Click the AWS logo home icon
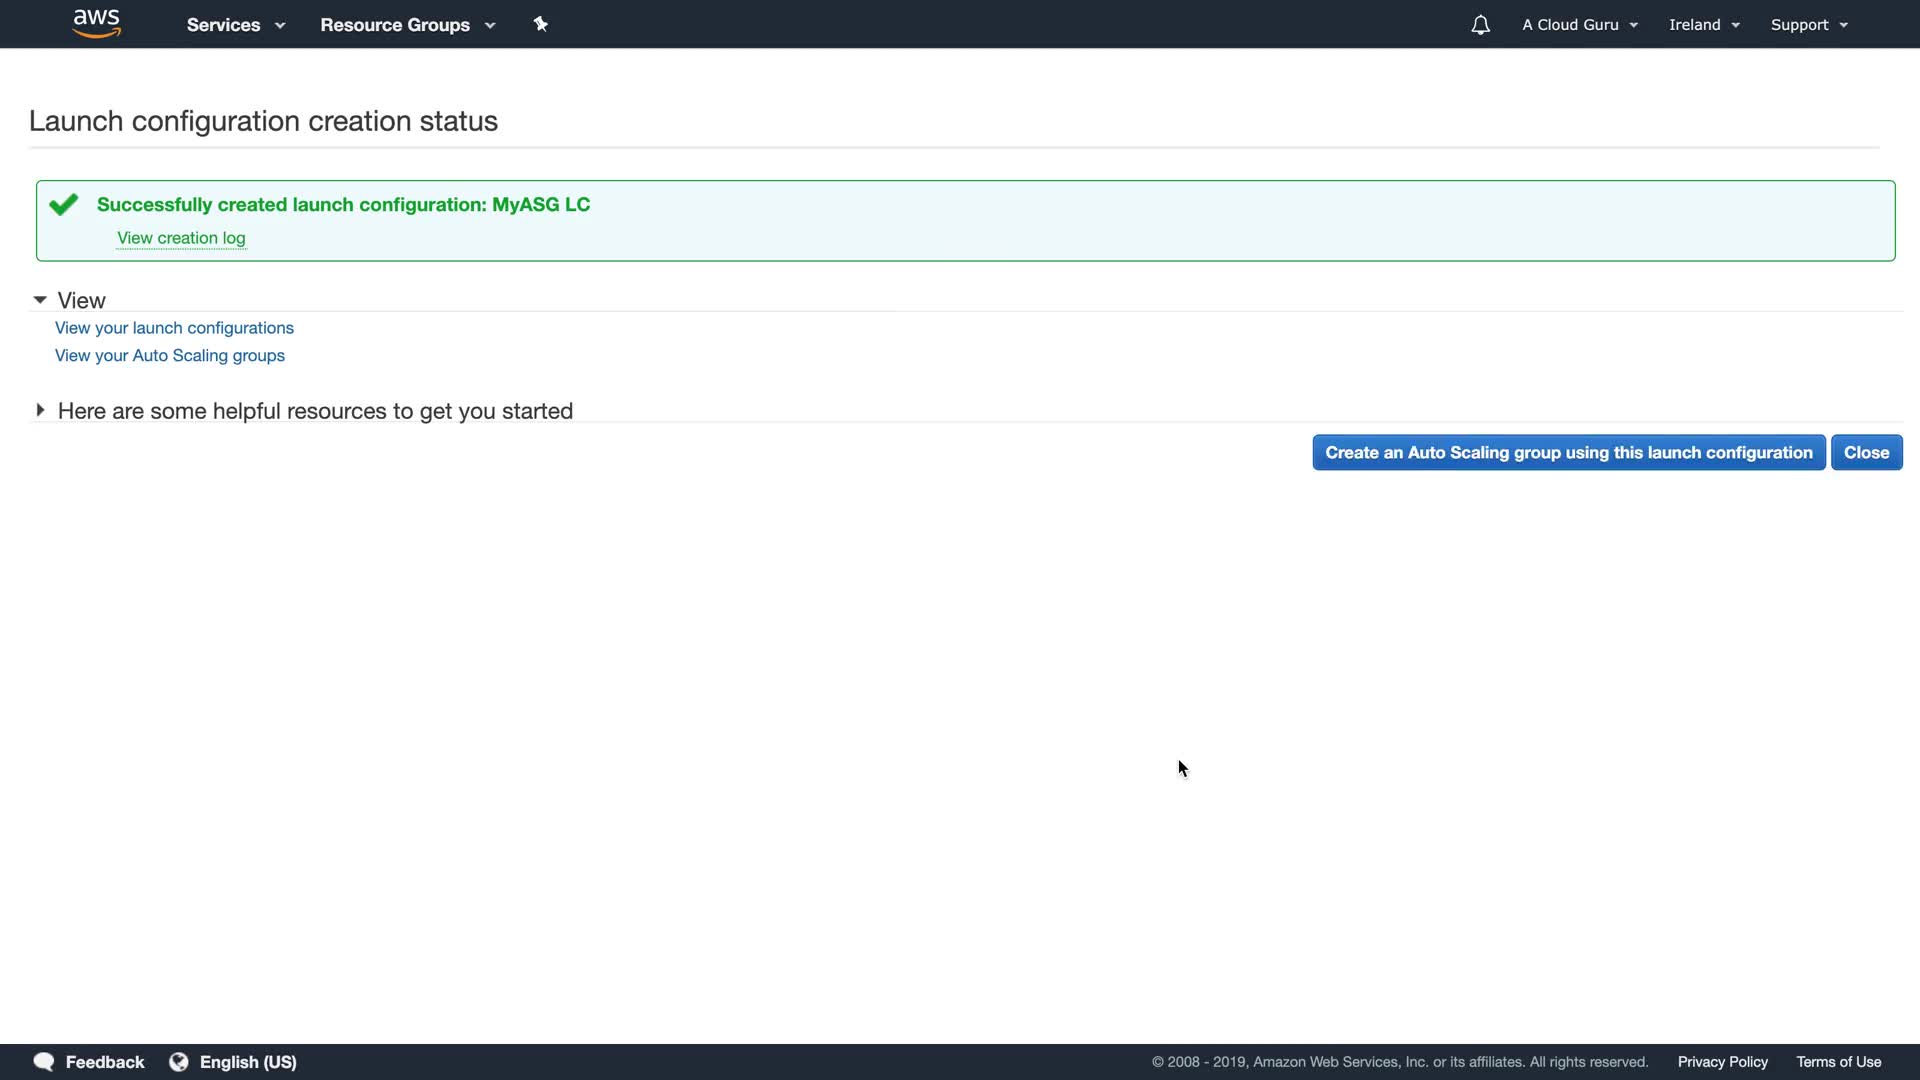This screenshot has width=1920, height=1080. click(97, 23)
